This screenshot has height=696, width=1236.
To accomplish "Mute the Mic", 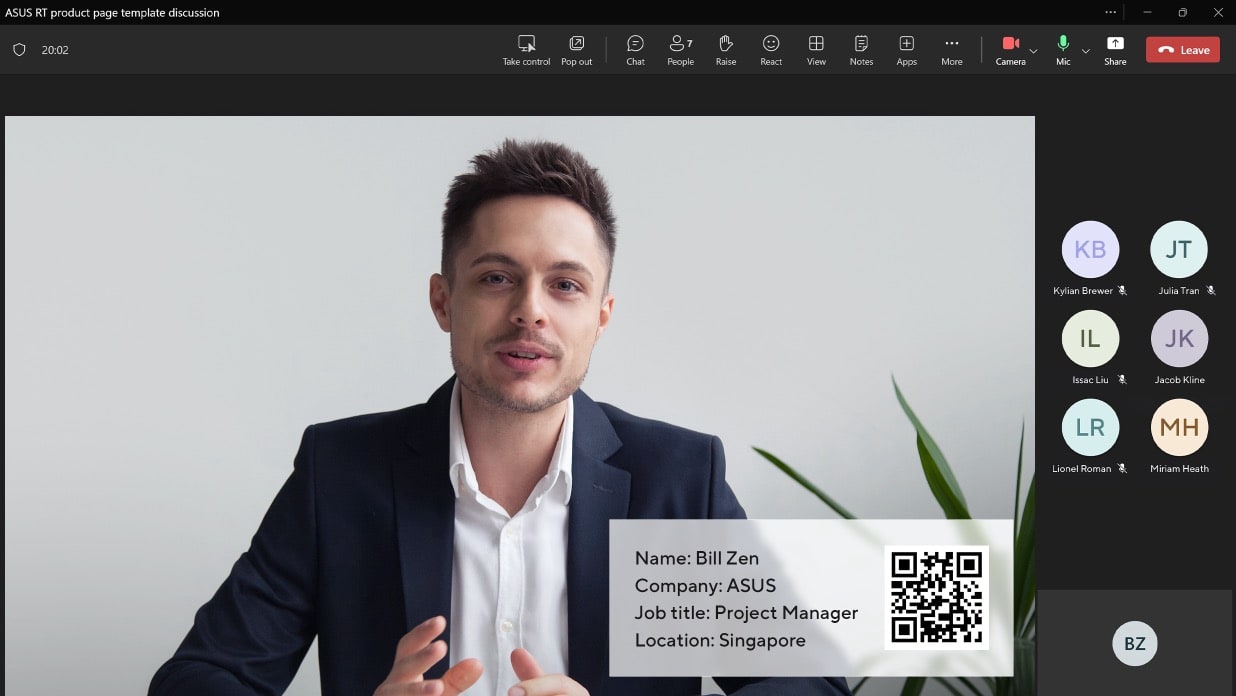I will (1063, 50).
